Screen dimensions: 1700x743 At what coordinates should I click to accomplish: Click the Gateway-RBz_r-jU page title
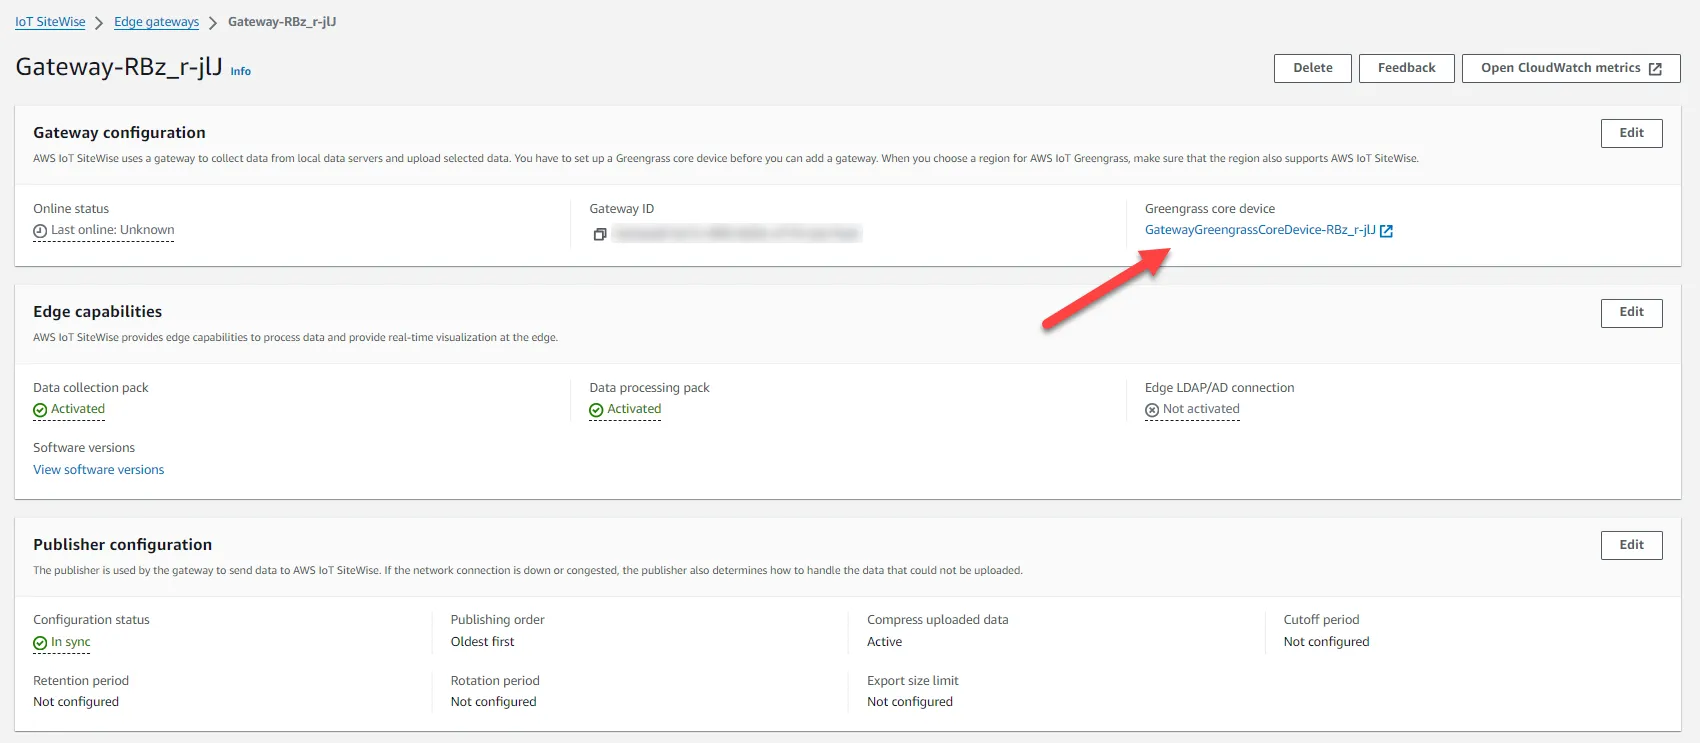(119, 67)
